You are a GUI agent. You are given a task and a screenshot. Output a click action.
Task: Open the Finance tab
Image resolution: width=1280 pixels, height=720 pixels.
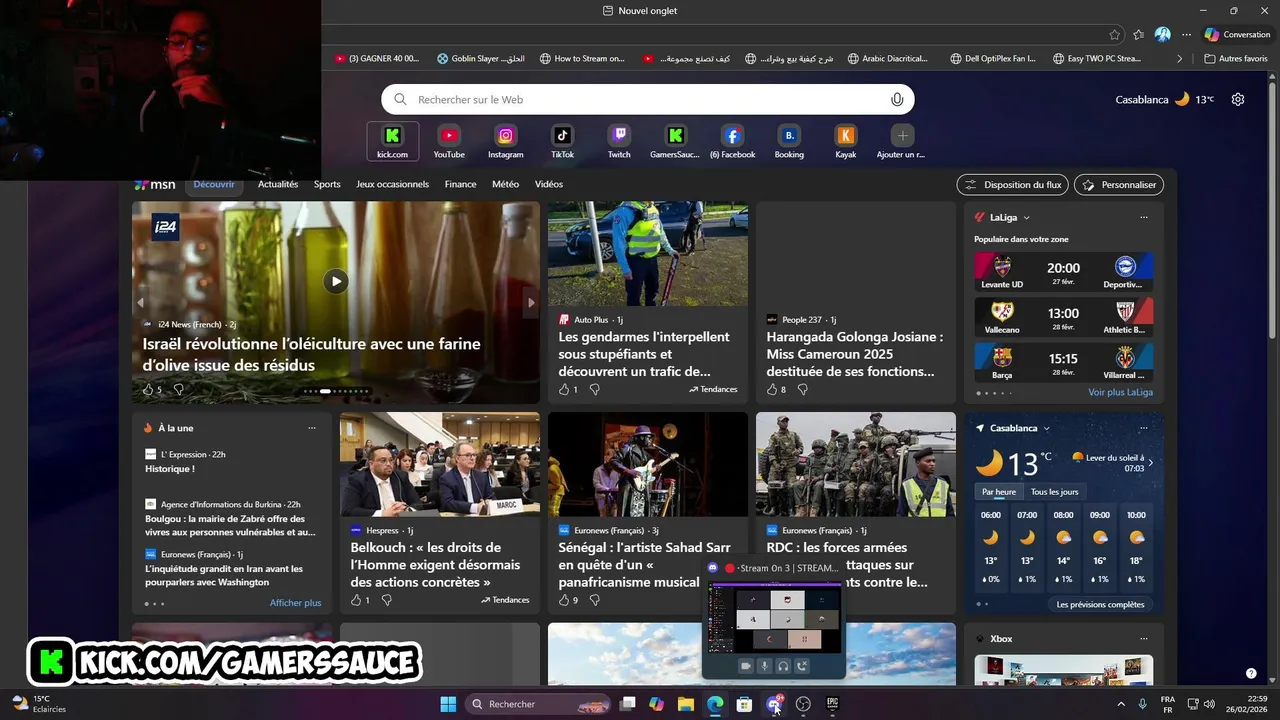pos(460,184)
